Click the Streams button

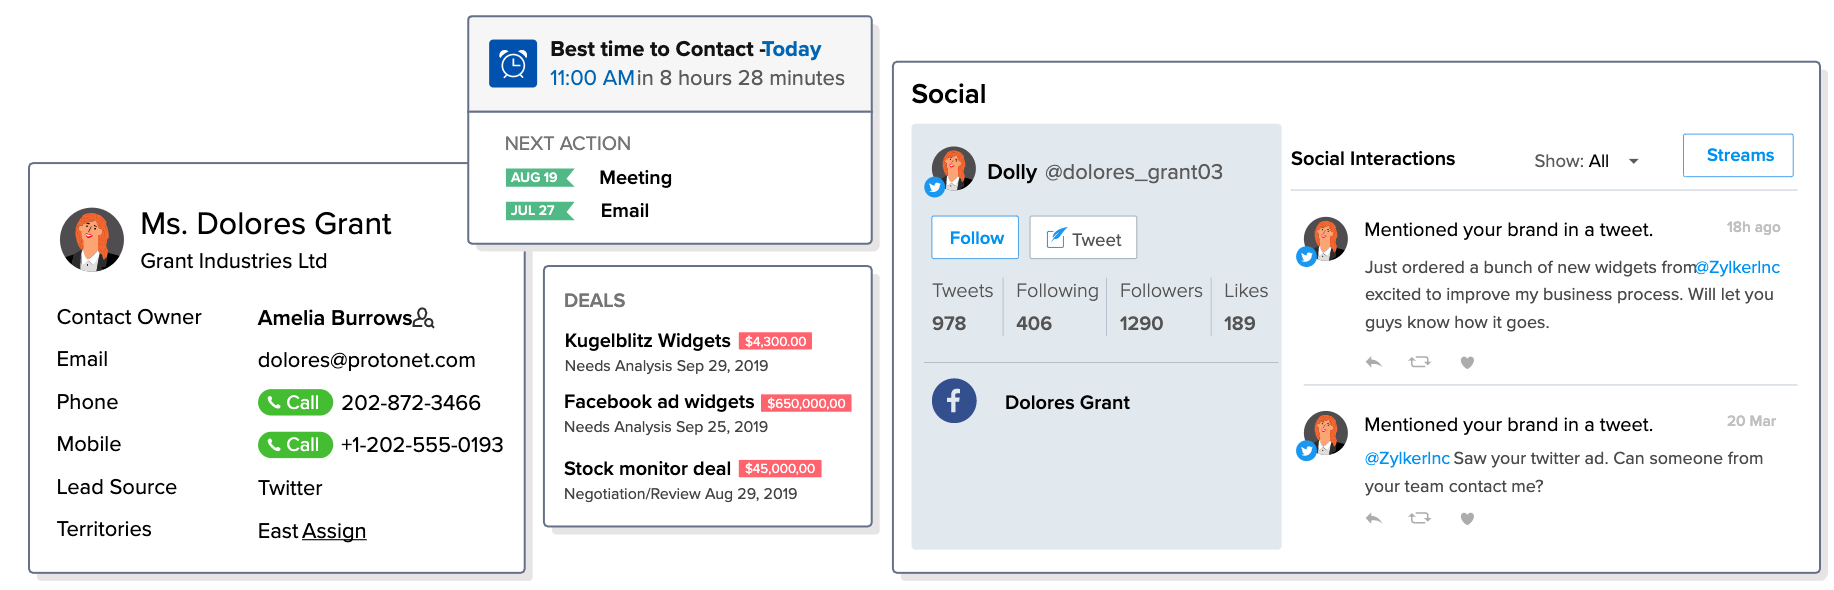1738,155
